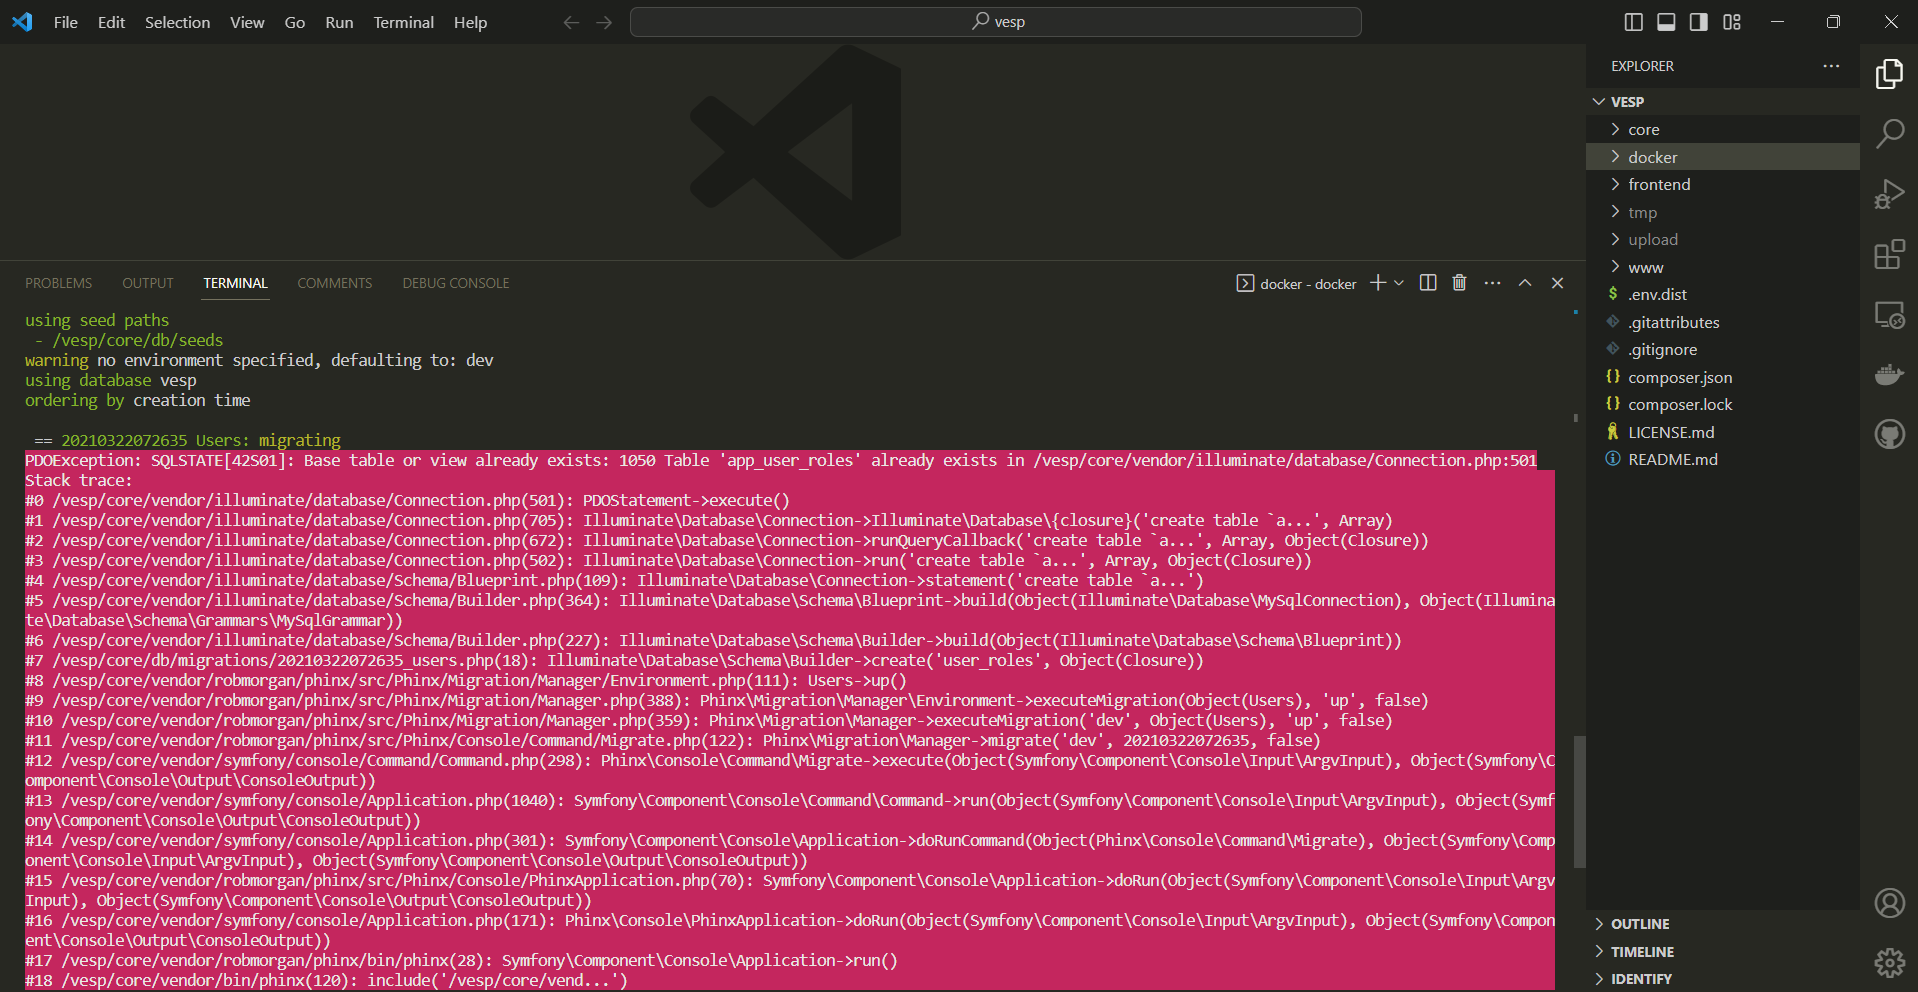Expand the upload folder
Viewport: 1918px width, 992px height.
point(1722,240)
